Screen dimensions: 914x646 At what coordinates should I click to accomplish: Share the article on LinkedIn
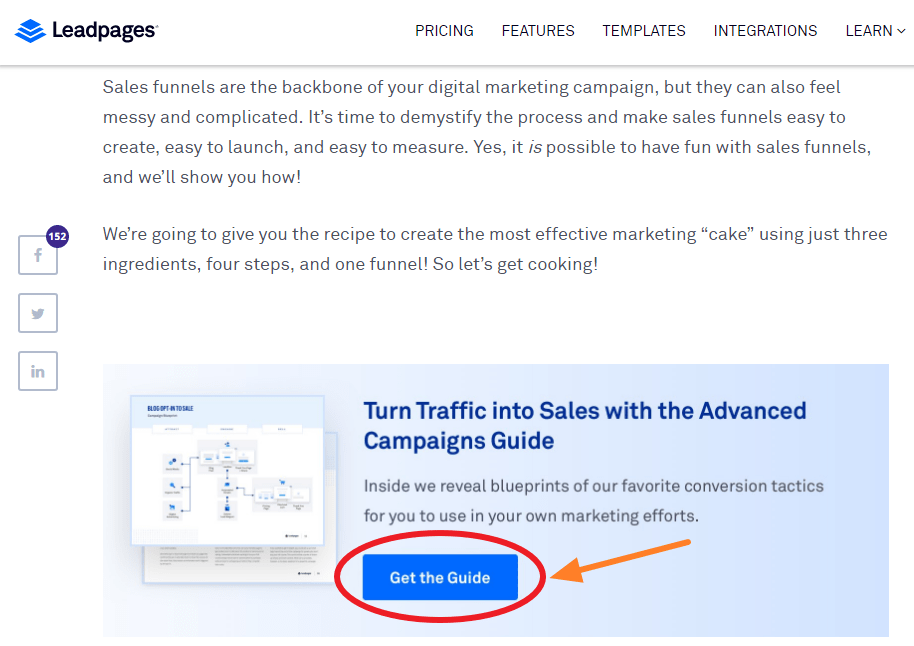(x=38, y=371)
